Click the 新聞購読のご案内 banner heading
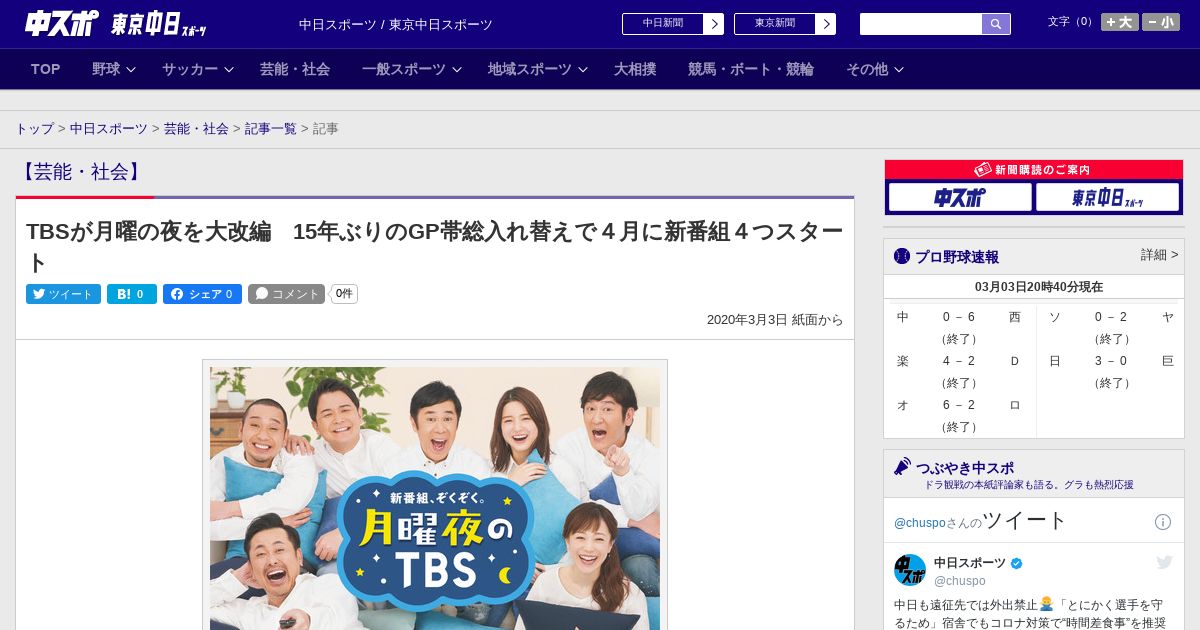Screen dimensions: 1200x630 (x=1034, y=170)
